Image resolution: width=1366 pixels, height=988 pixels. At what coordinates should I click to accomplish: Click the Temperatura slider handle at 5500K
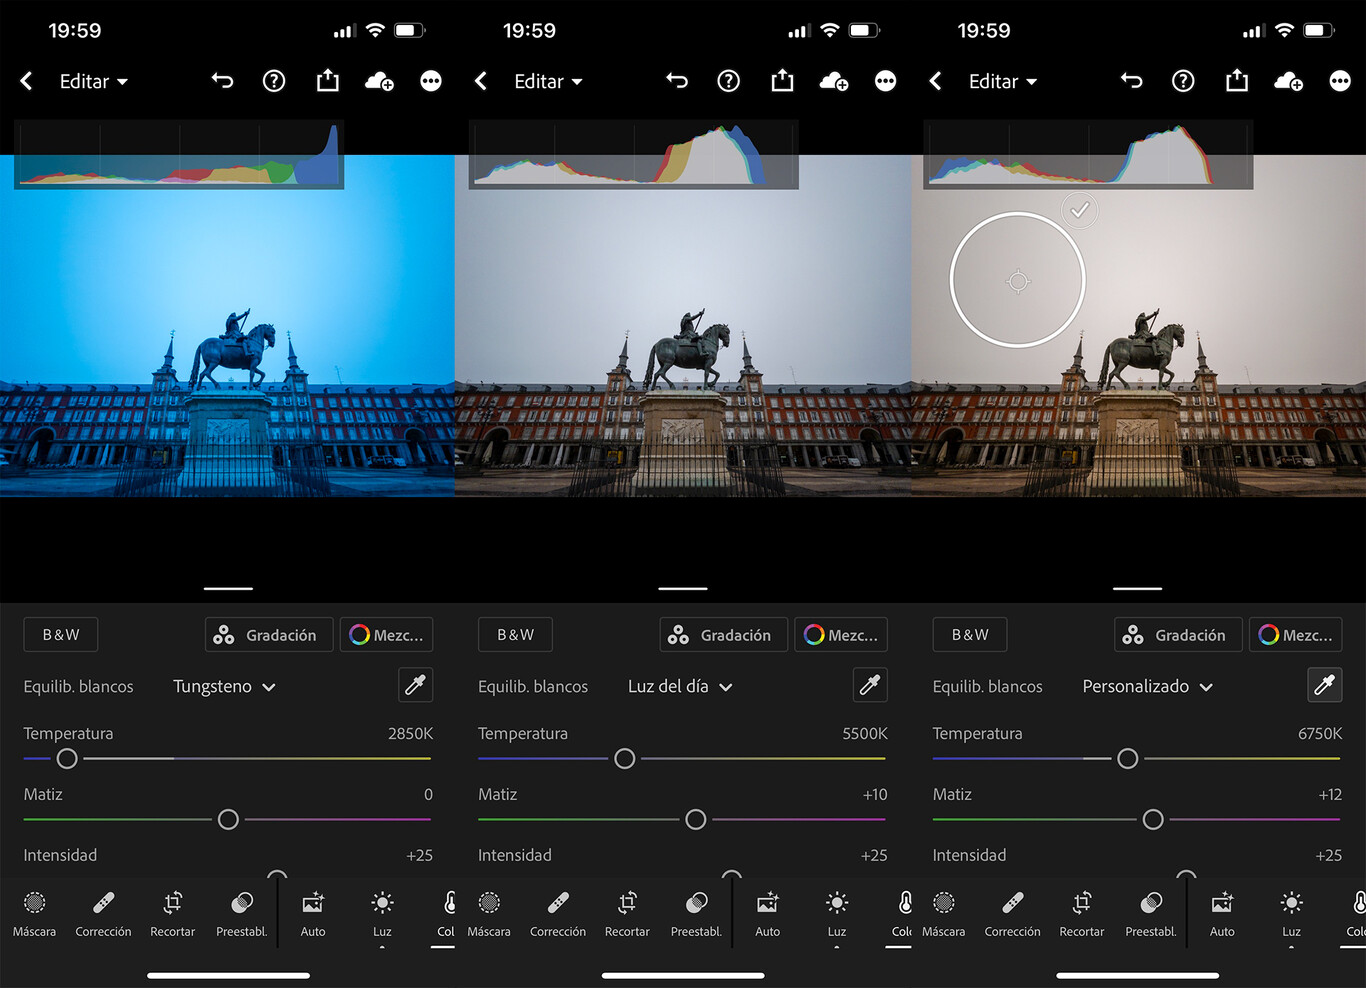click(625, 759)
